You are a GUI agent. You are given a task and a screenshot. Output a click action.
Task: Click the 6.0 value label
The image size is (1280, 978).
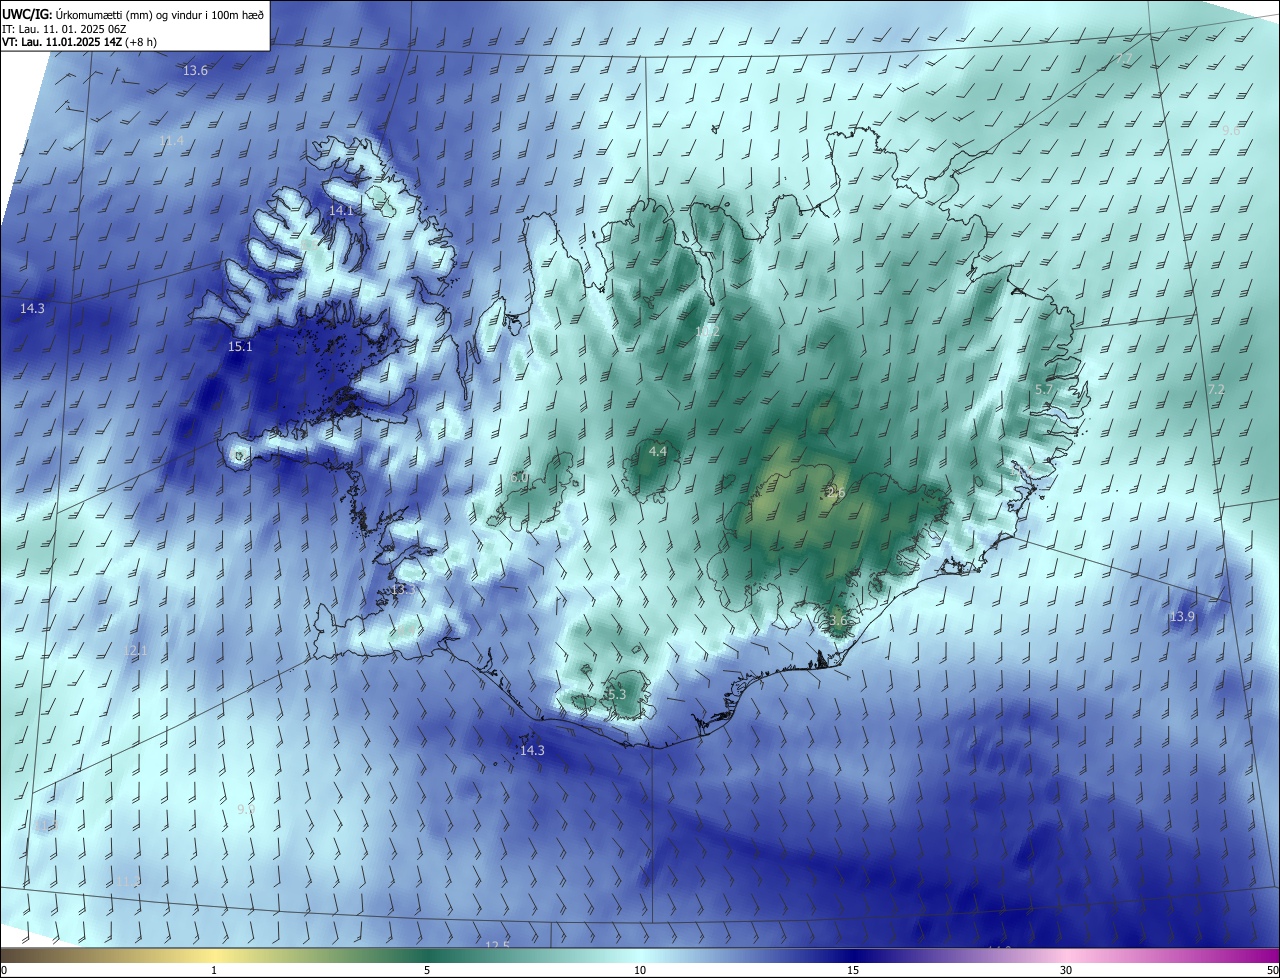click(x=519, y=479)
